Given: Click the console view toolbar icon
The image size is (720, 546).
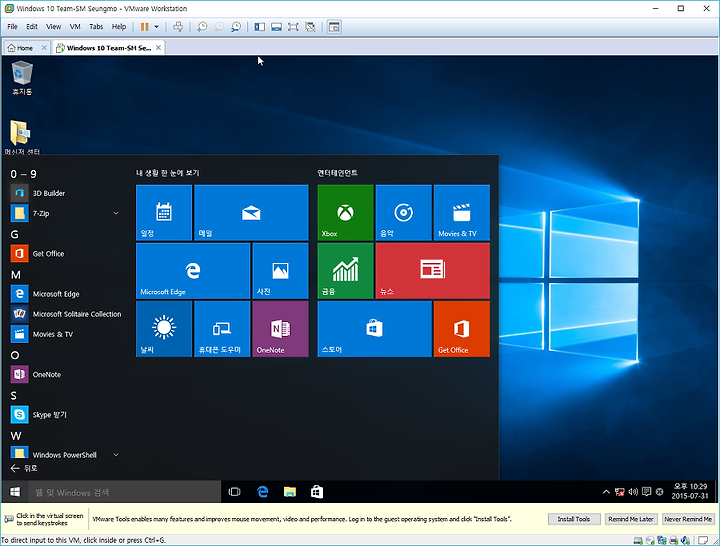Looking at the screenshot, I should tap(334, 27).
